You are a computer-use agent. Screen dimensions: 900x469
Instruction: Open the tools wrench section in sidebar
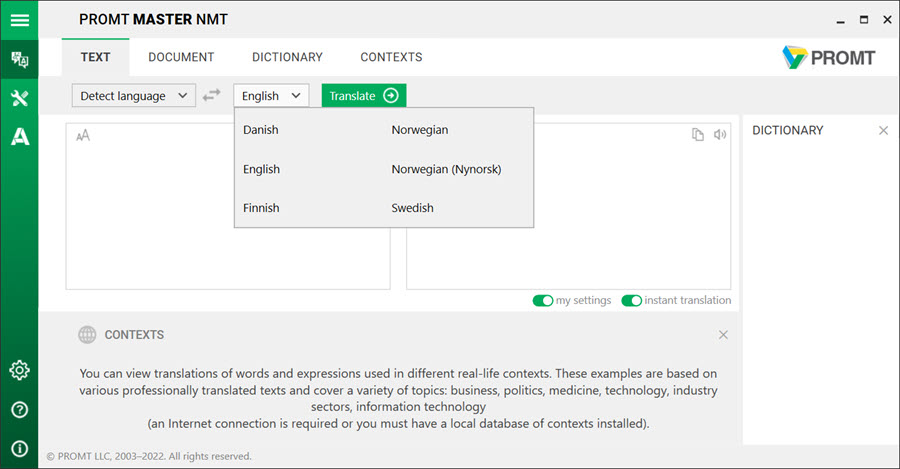pyautogui.click(x=20, y=98)
